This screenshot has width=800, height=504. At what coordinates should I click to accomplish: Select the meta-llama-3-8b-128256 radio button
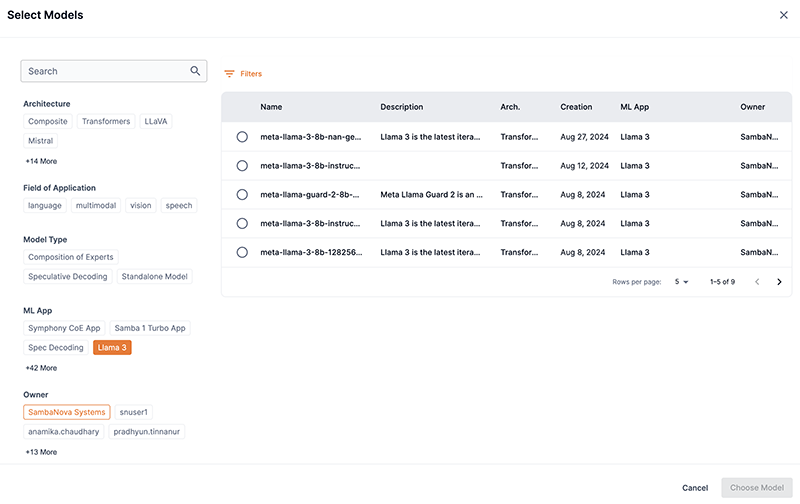coord(242,252)
